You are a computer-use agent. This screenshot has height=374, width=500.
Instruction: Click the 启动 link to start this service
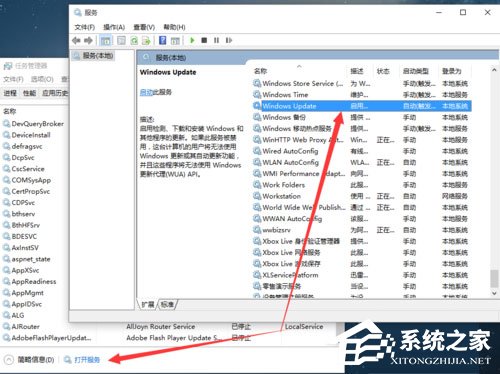(x=146, y=92)
